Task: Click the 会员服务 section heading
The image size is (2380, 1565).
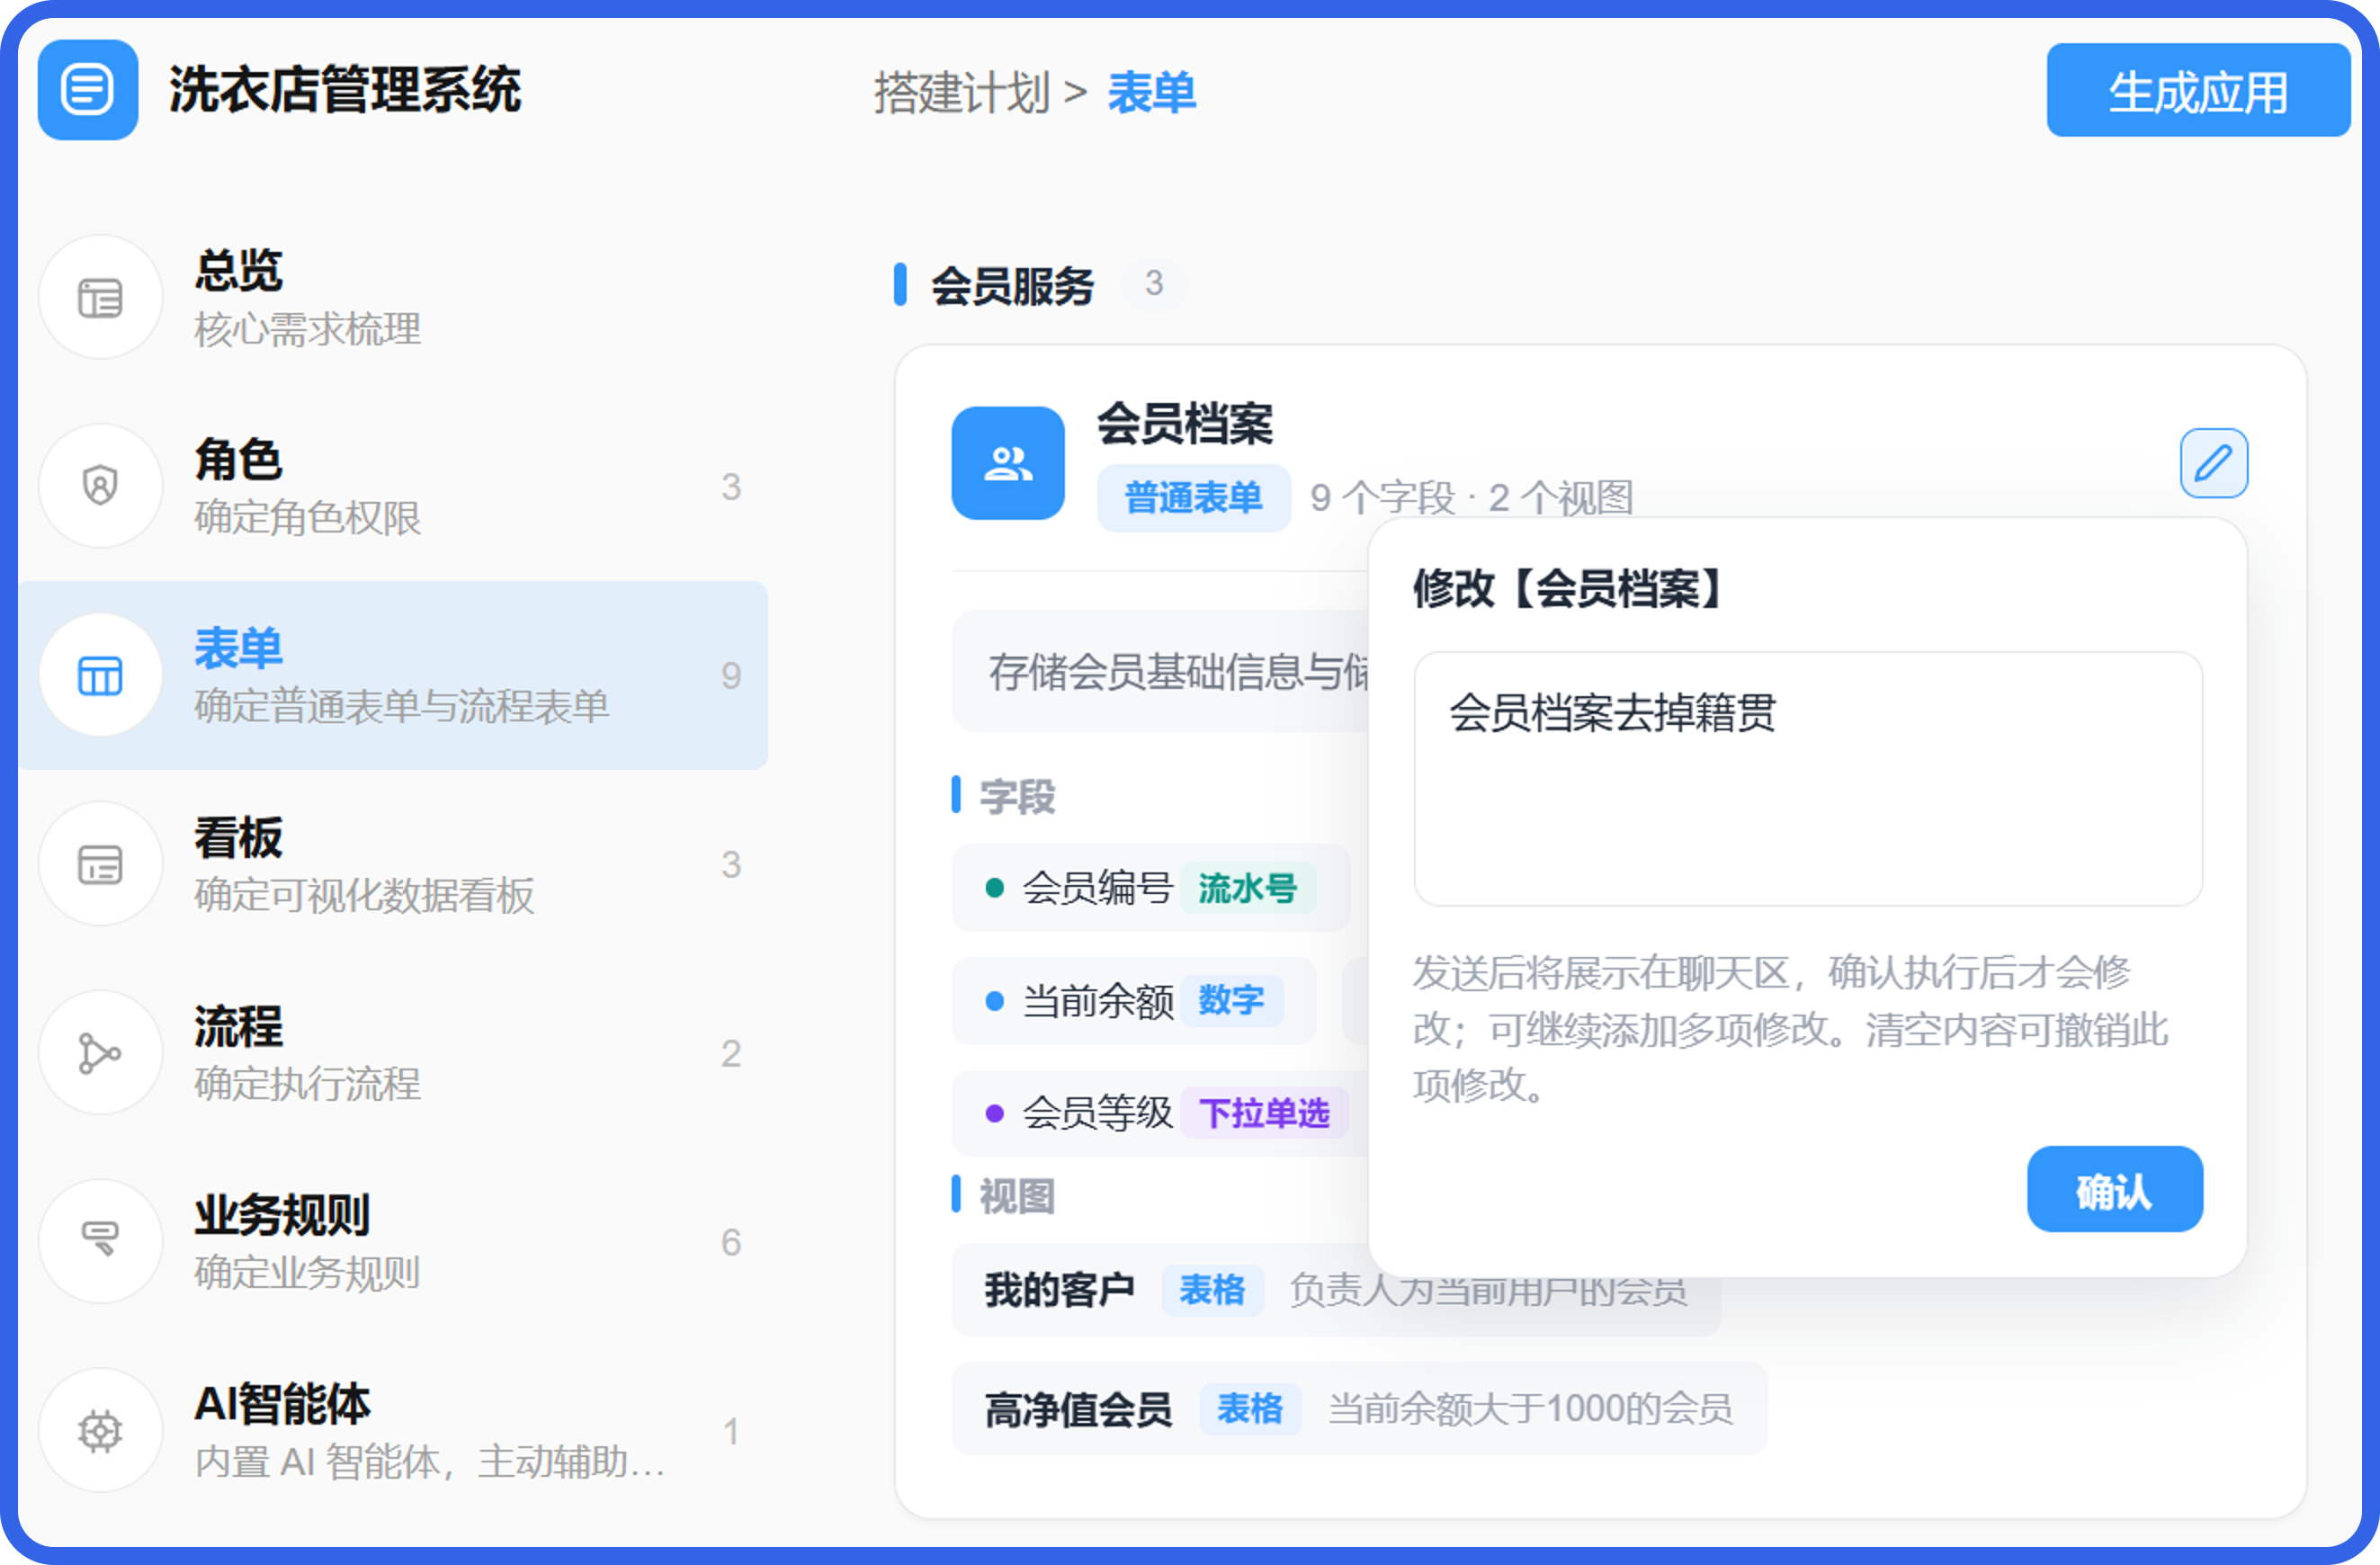Action: (x=1012, y=286)
